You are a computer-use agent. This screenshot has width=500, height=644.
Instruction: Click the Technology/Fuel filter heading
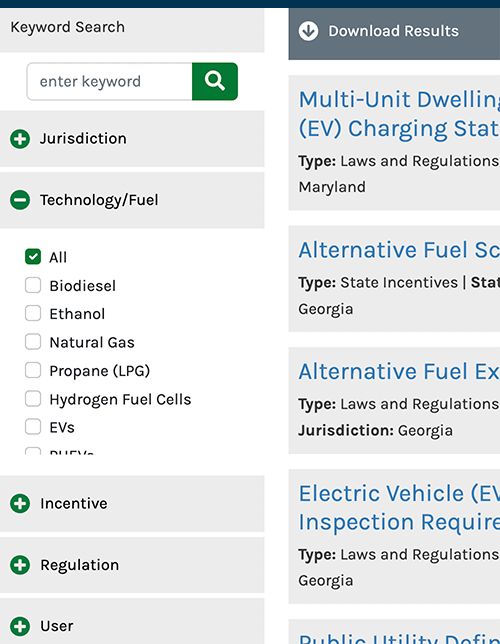point(99,200)
